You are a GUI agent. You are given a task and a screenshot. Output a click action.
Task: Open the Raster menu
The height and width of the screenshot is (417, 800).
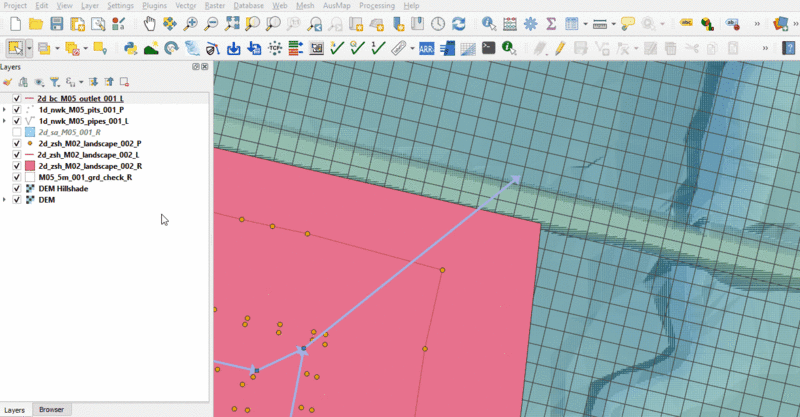tap(216, 6)
